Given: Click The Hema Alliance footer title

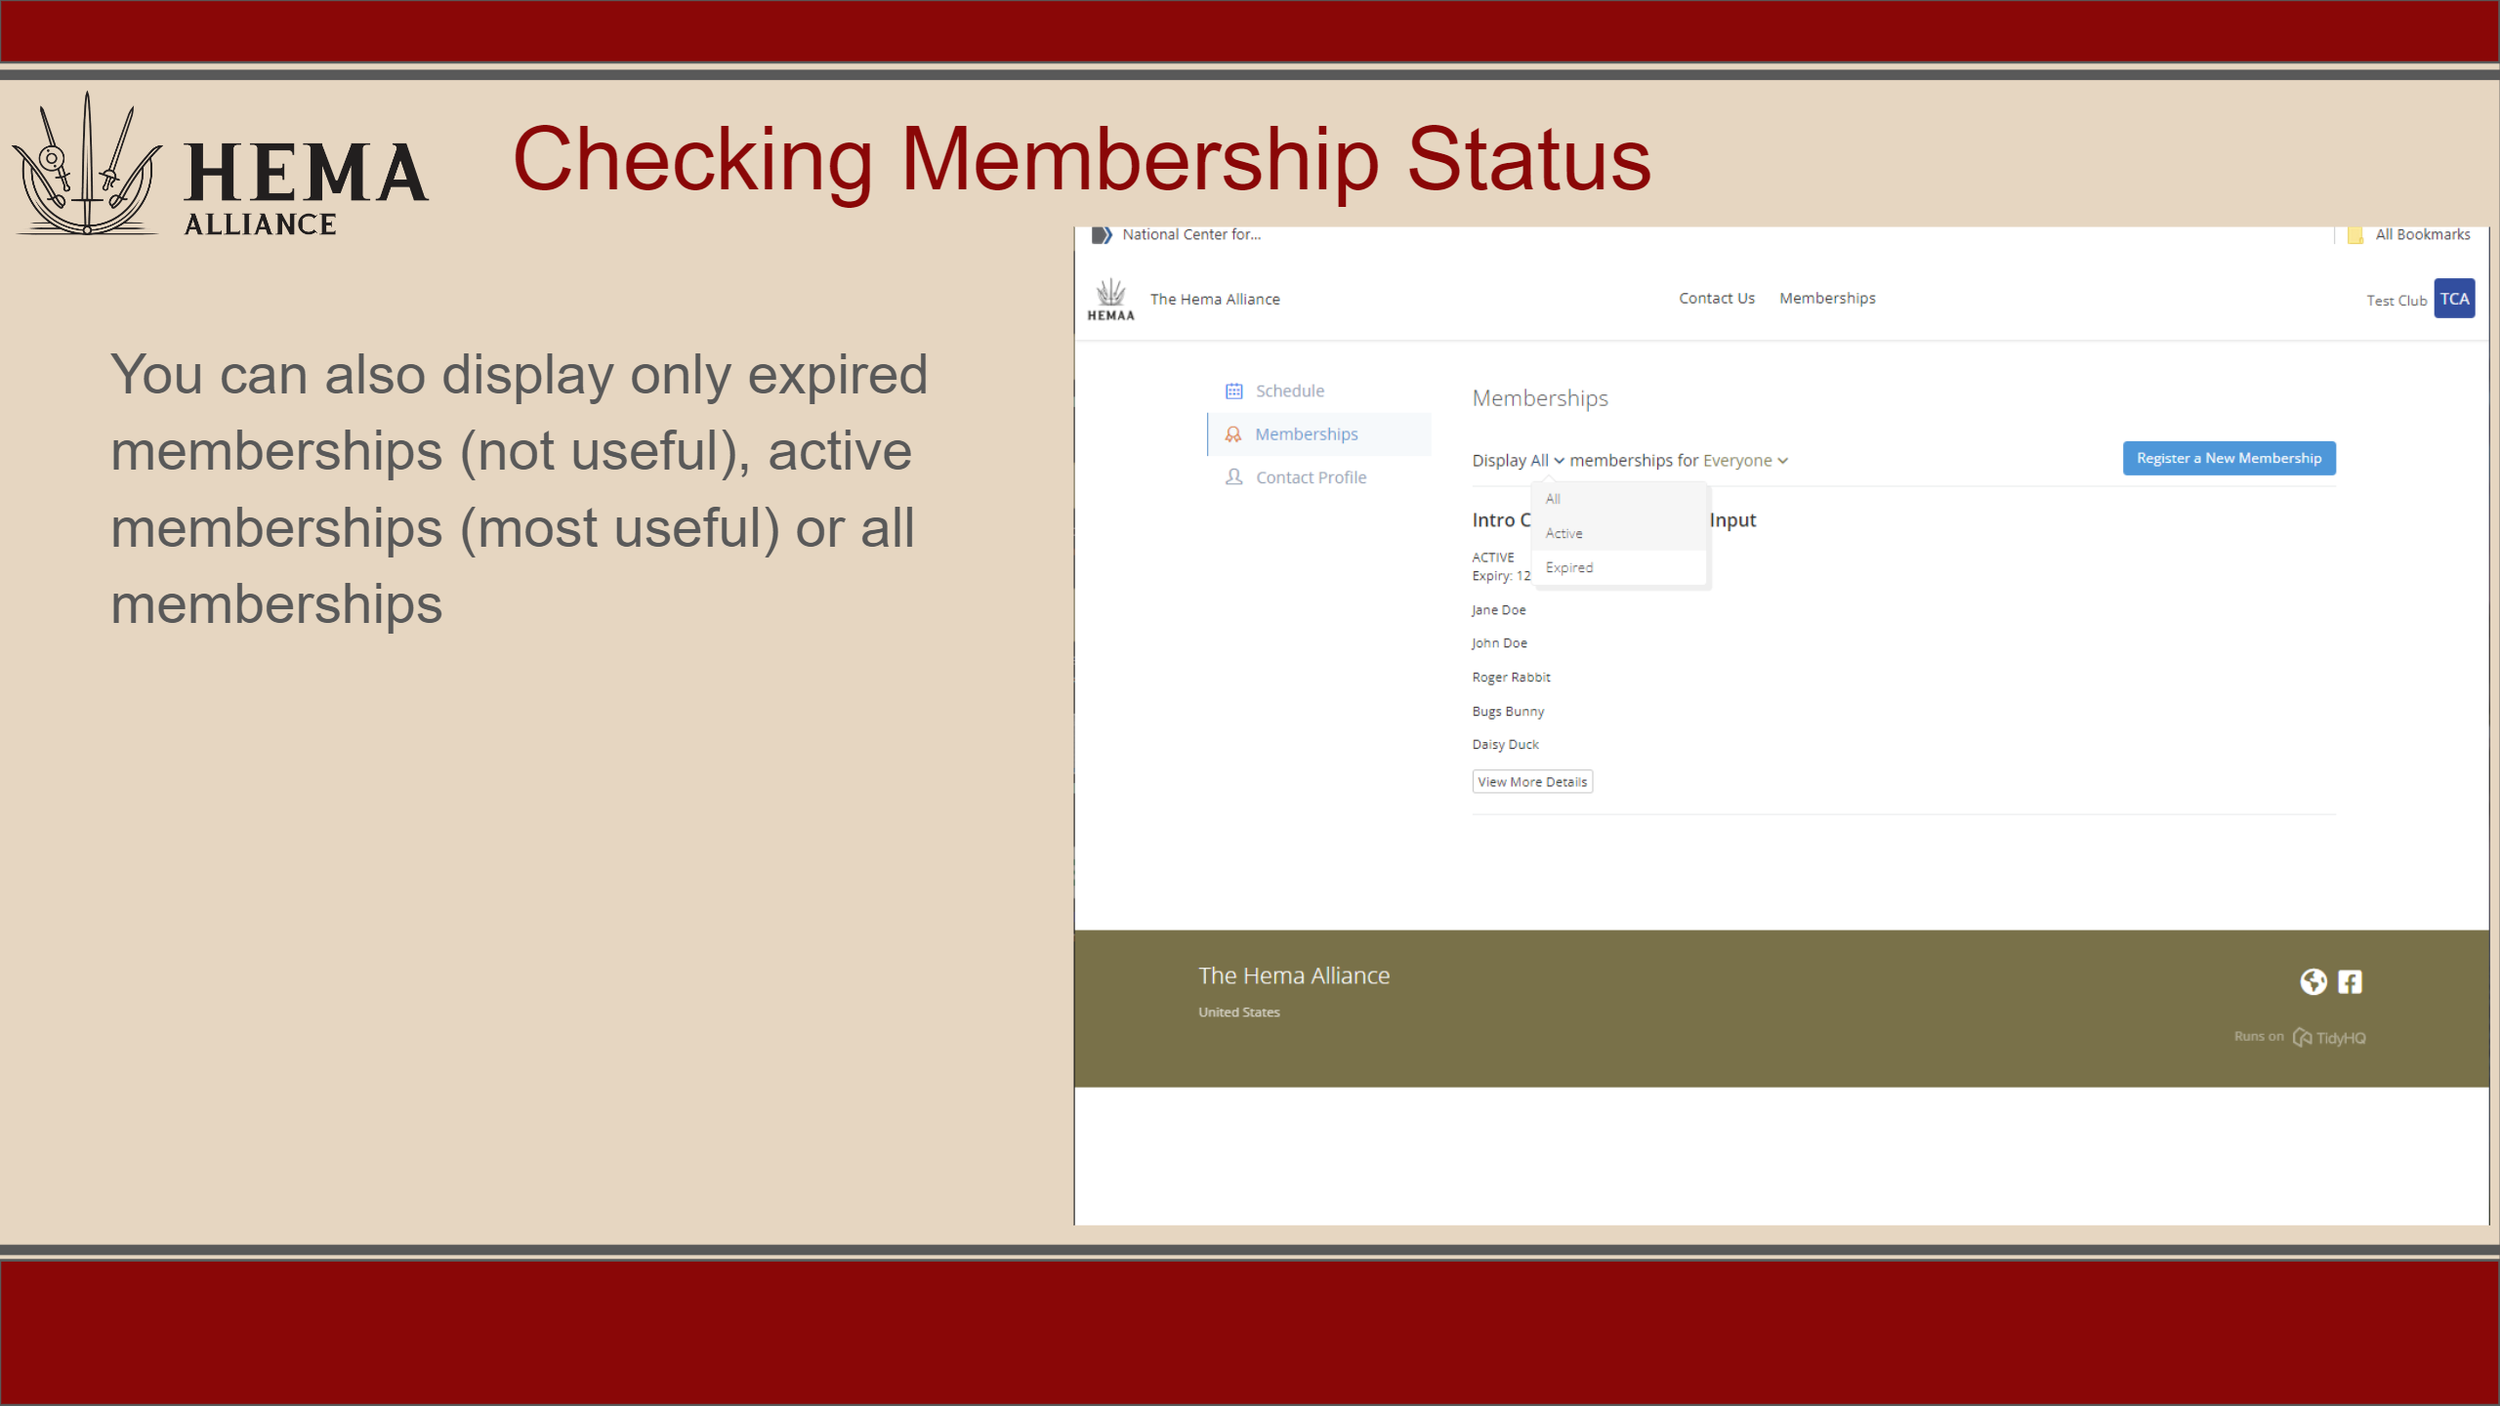Looking at the screenshot, I should coord(1294,975).
